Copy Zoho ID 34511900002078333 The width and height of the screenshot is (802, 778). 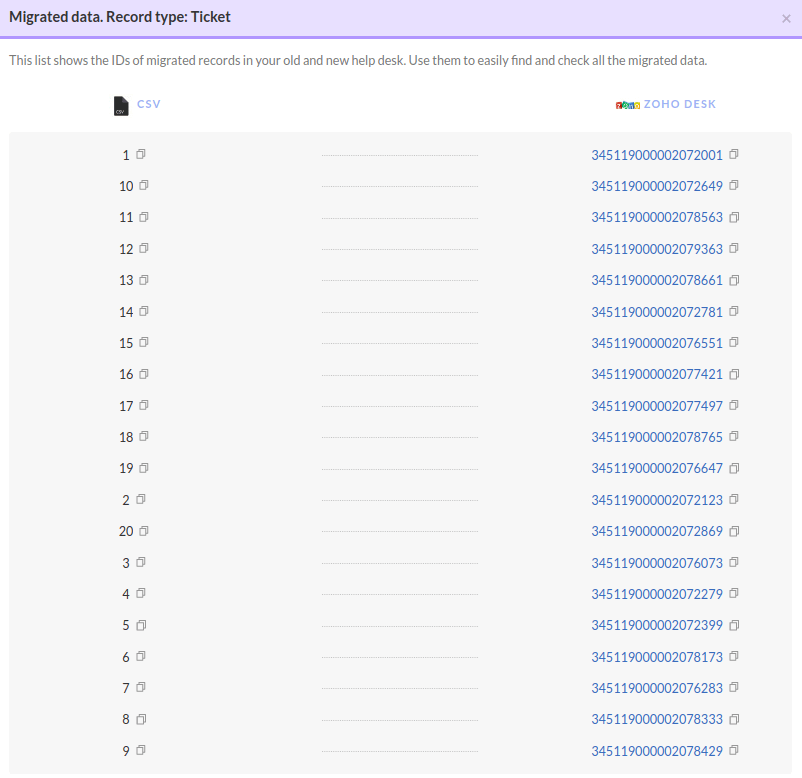pyautogui.click(x=734, y=719)
